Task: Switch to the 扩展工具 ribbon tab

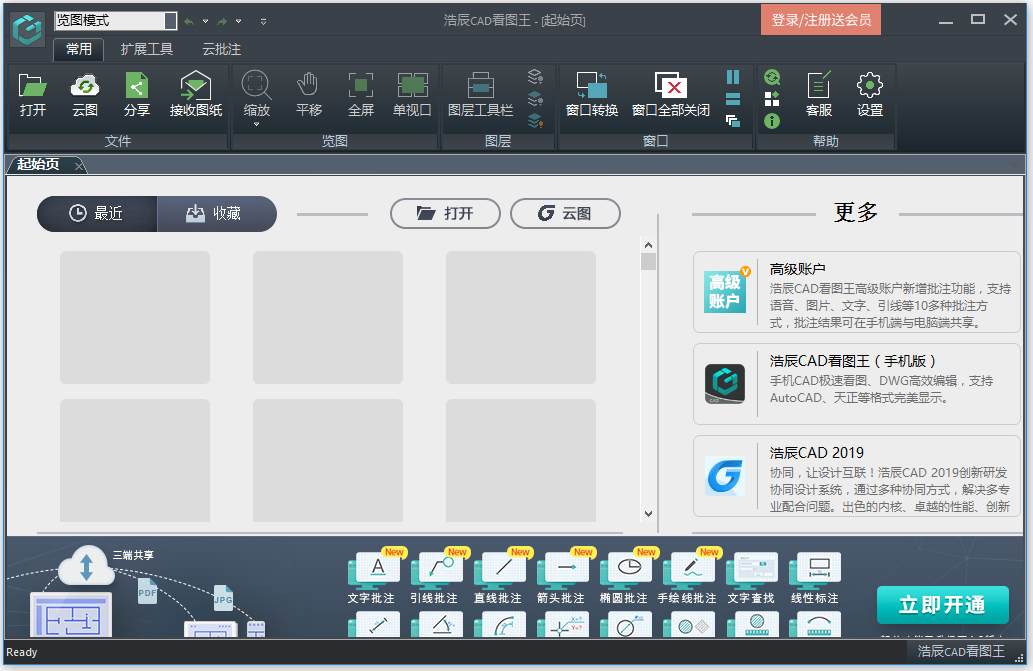Action: [147, 49]
